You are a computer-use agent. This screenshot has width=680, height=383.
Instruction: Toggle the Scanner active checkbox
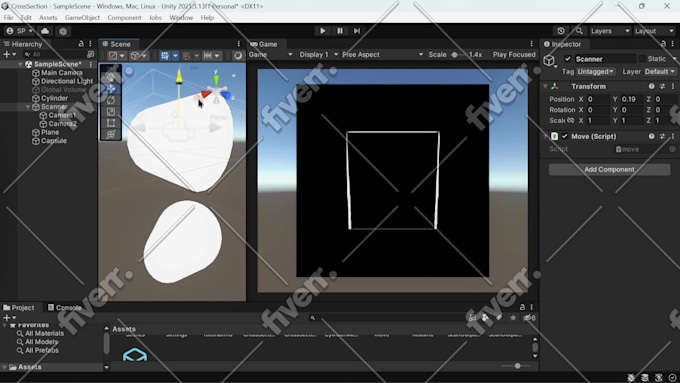click(568, 59)
